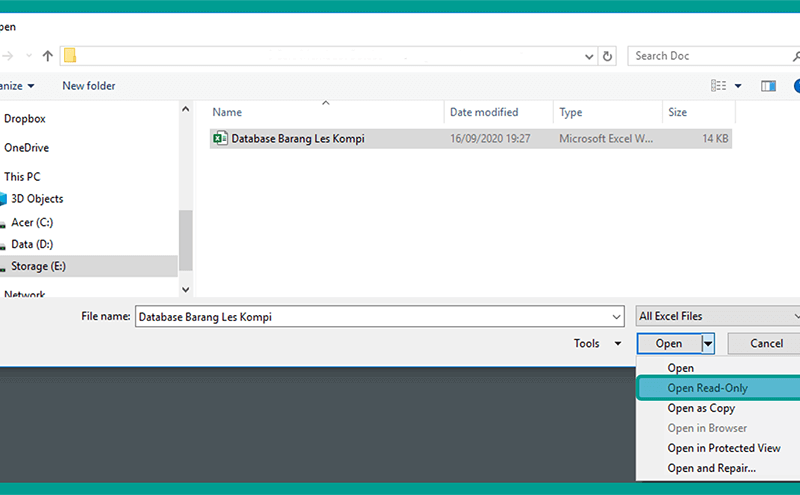Viewport: 800px width, 495px height.
Task: Click the Cancel button
Action: point(766,343)
